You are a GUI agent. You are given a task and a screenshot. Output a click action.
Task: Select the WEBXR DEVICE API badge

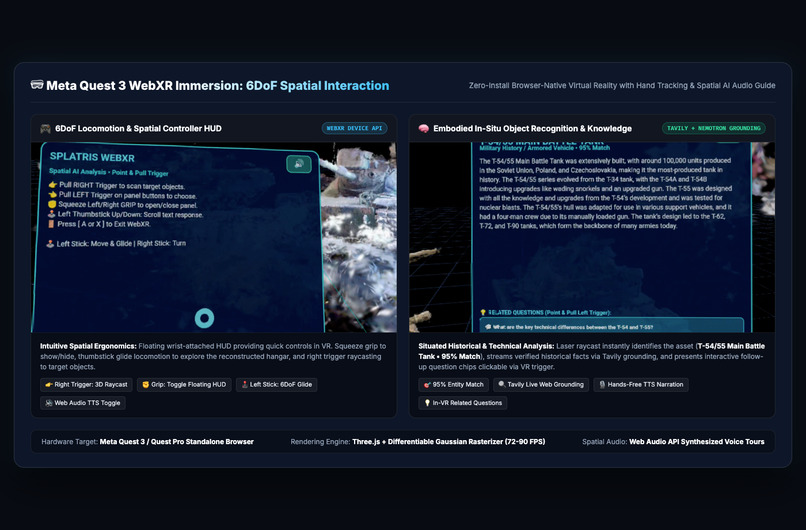click(354, 128)
